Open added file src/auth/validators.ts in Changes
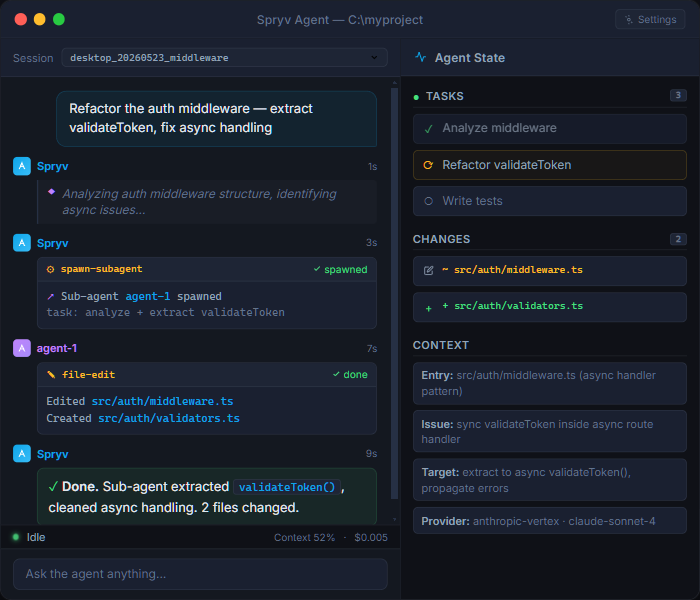This screenshot has width=700, height=600. point(549,307)
